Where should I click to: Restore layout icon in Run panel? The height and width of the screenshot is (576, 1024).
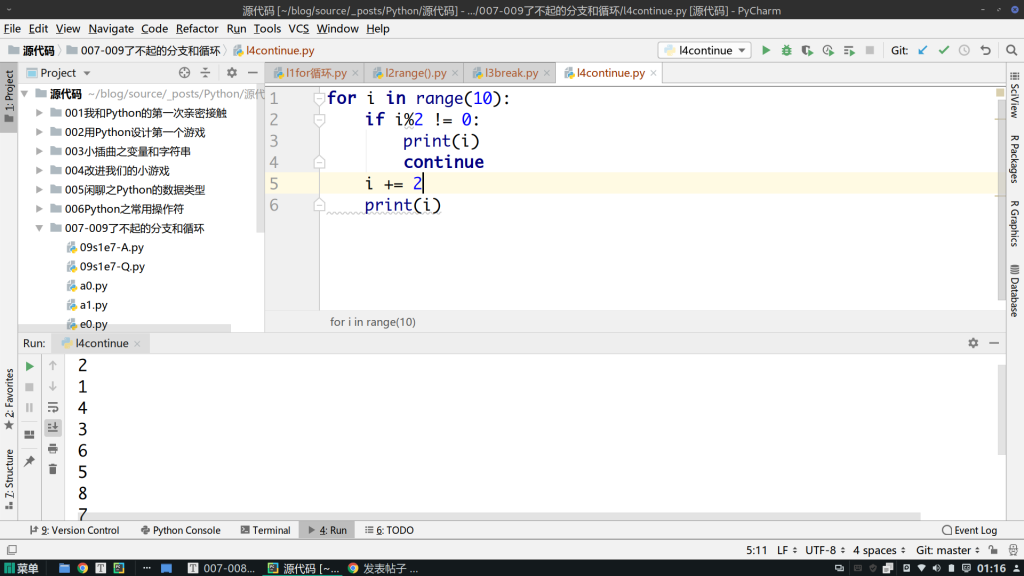click(x=29, y=434)
